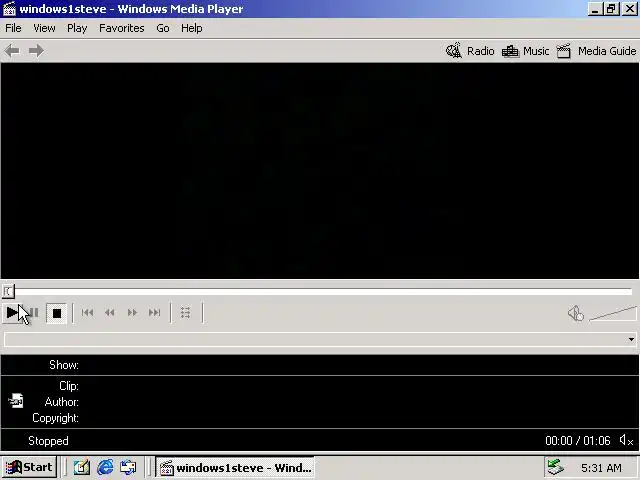This screenshot has width=640, height=480.
Task: Fast forward the video
Action: (132, 313)
